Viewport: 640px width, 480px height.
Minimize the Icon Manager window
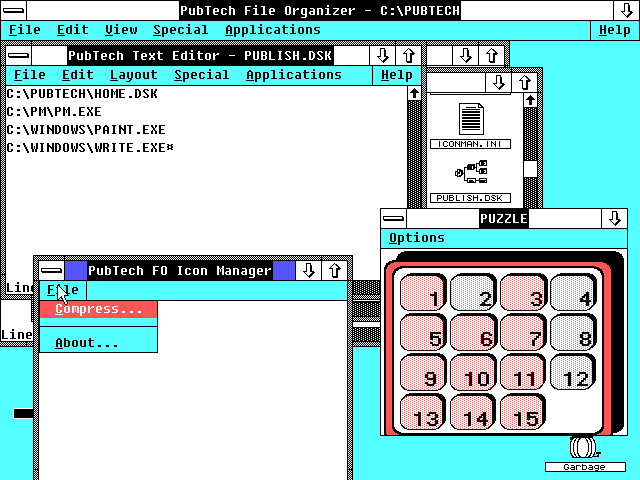tap(309, 271)
